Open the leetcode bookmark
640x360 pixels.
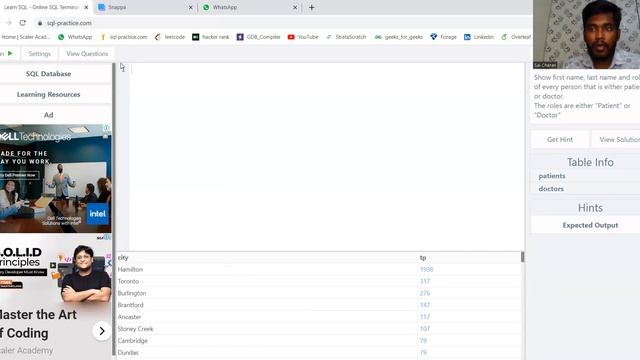pyautogui.click(x=170, y=37)
